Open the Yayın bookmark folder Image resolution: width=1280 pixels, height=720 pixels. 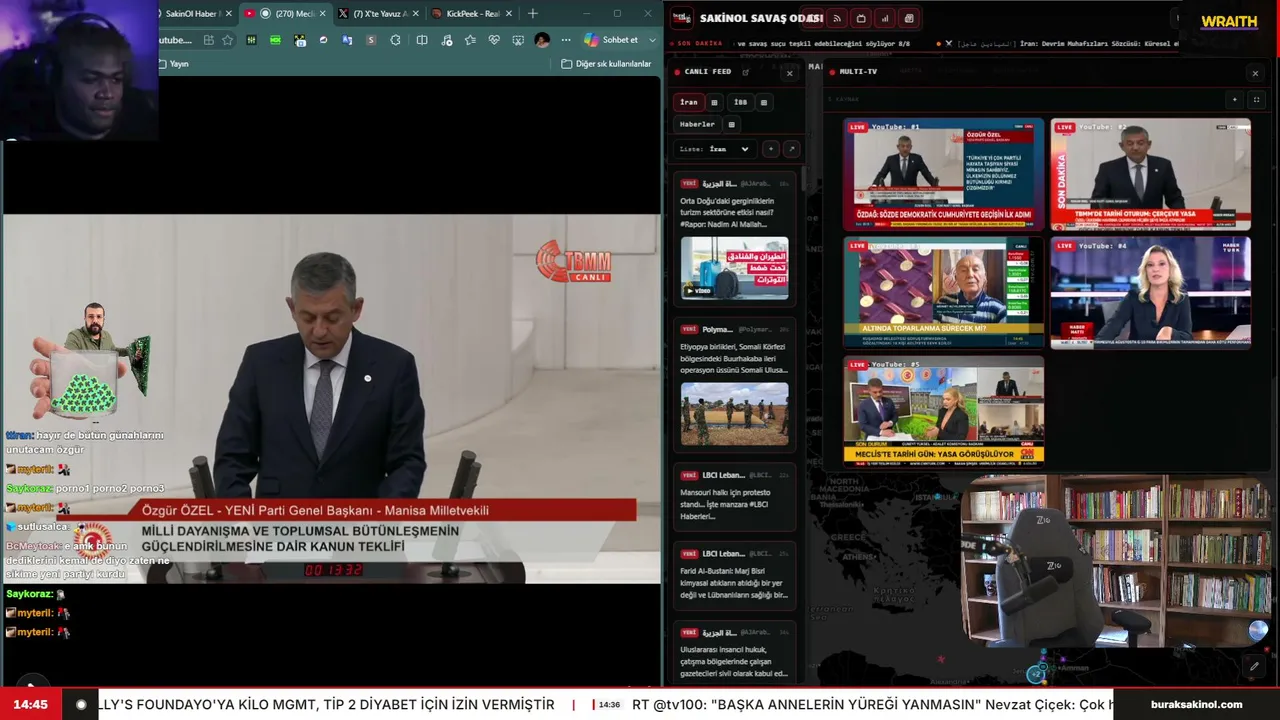coord(174,64)
